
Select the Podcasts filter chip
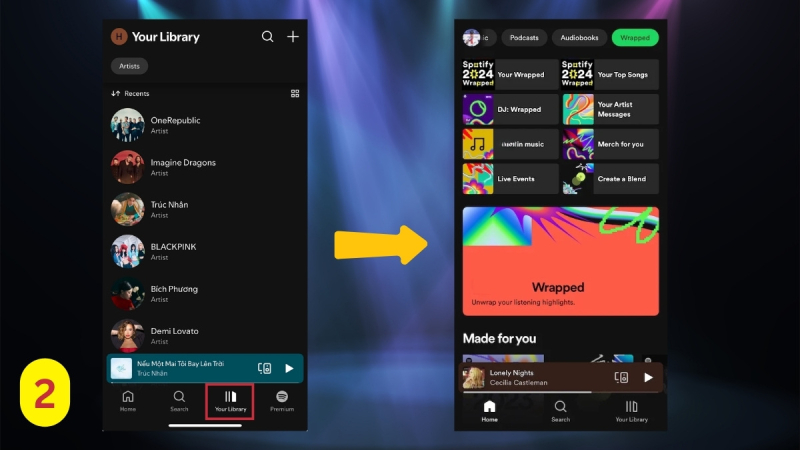pos(524,38)
